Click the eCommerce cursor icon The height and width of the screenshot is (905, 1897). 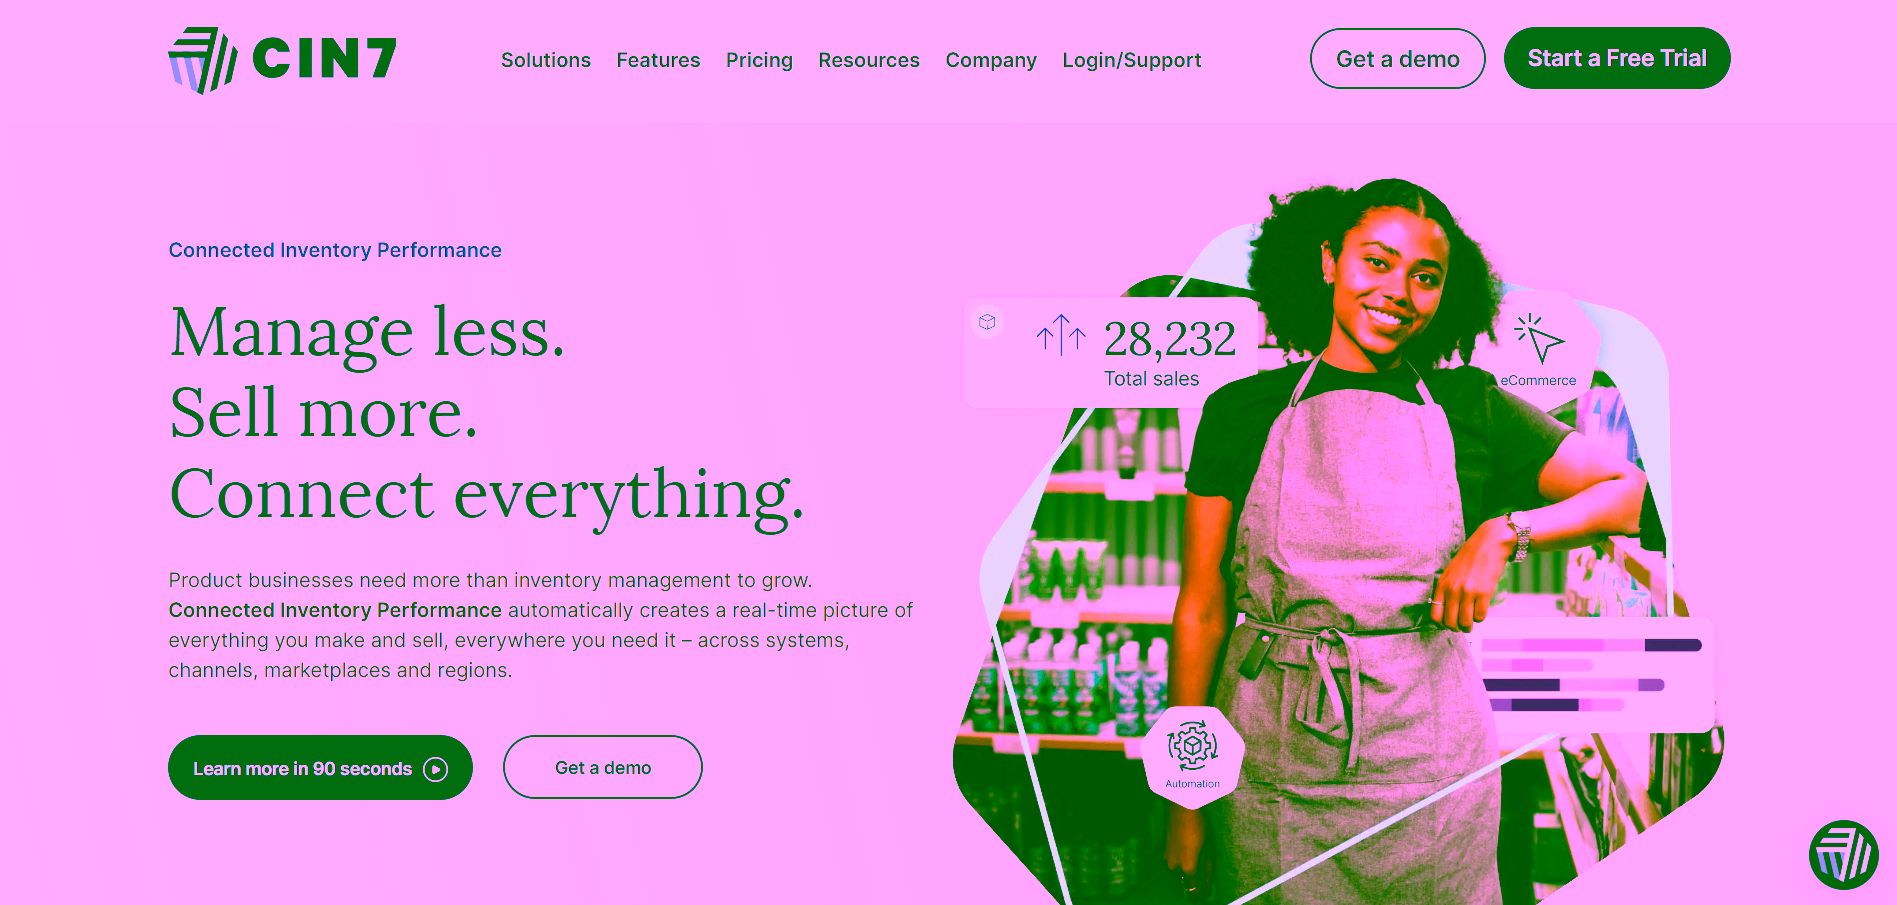tap(1538, 339)
